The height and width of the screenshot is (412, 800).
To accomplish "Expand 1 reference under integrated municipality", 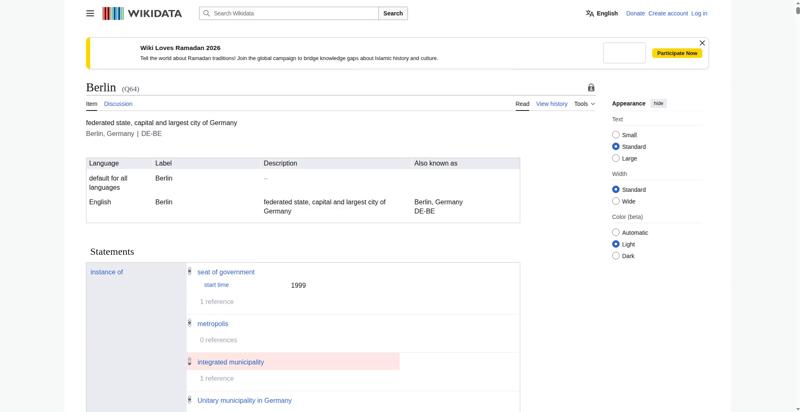I will 216,379.
